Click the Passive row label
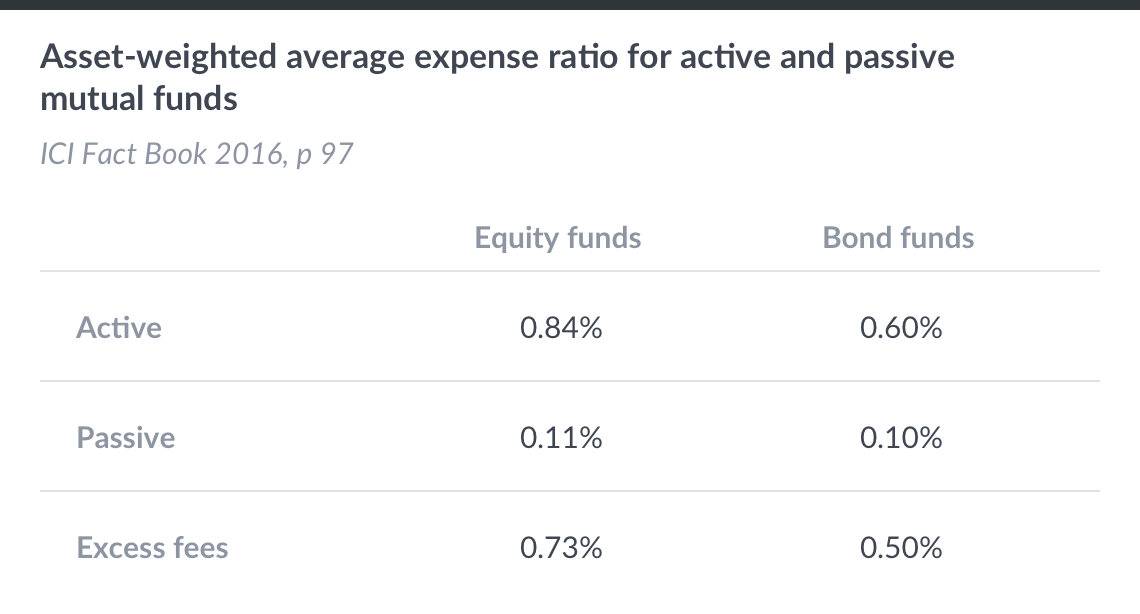1140x614 pixels. point(126,438)
